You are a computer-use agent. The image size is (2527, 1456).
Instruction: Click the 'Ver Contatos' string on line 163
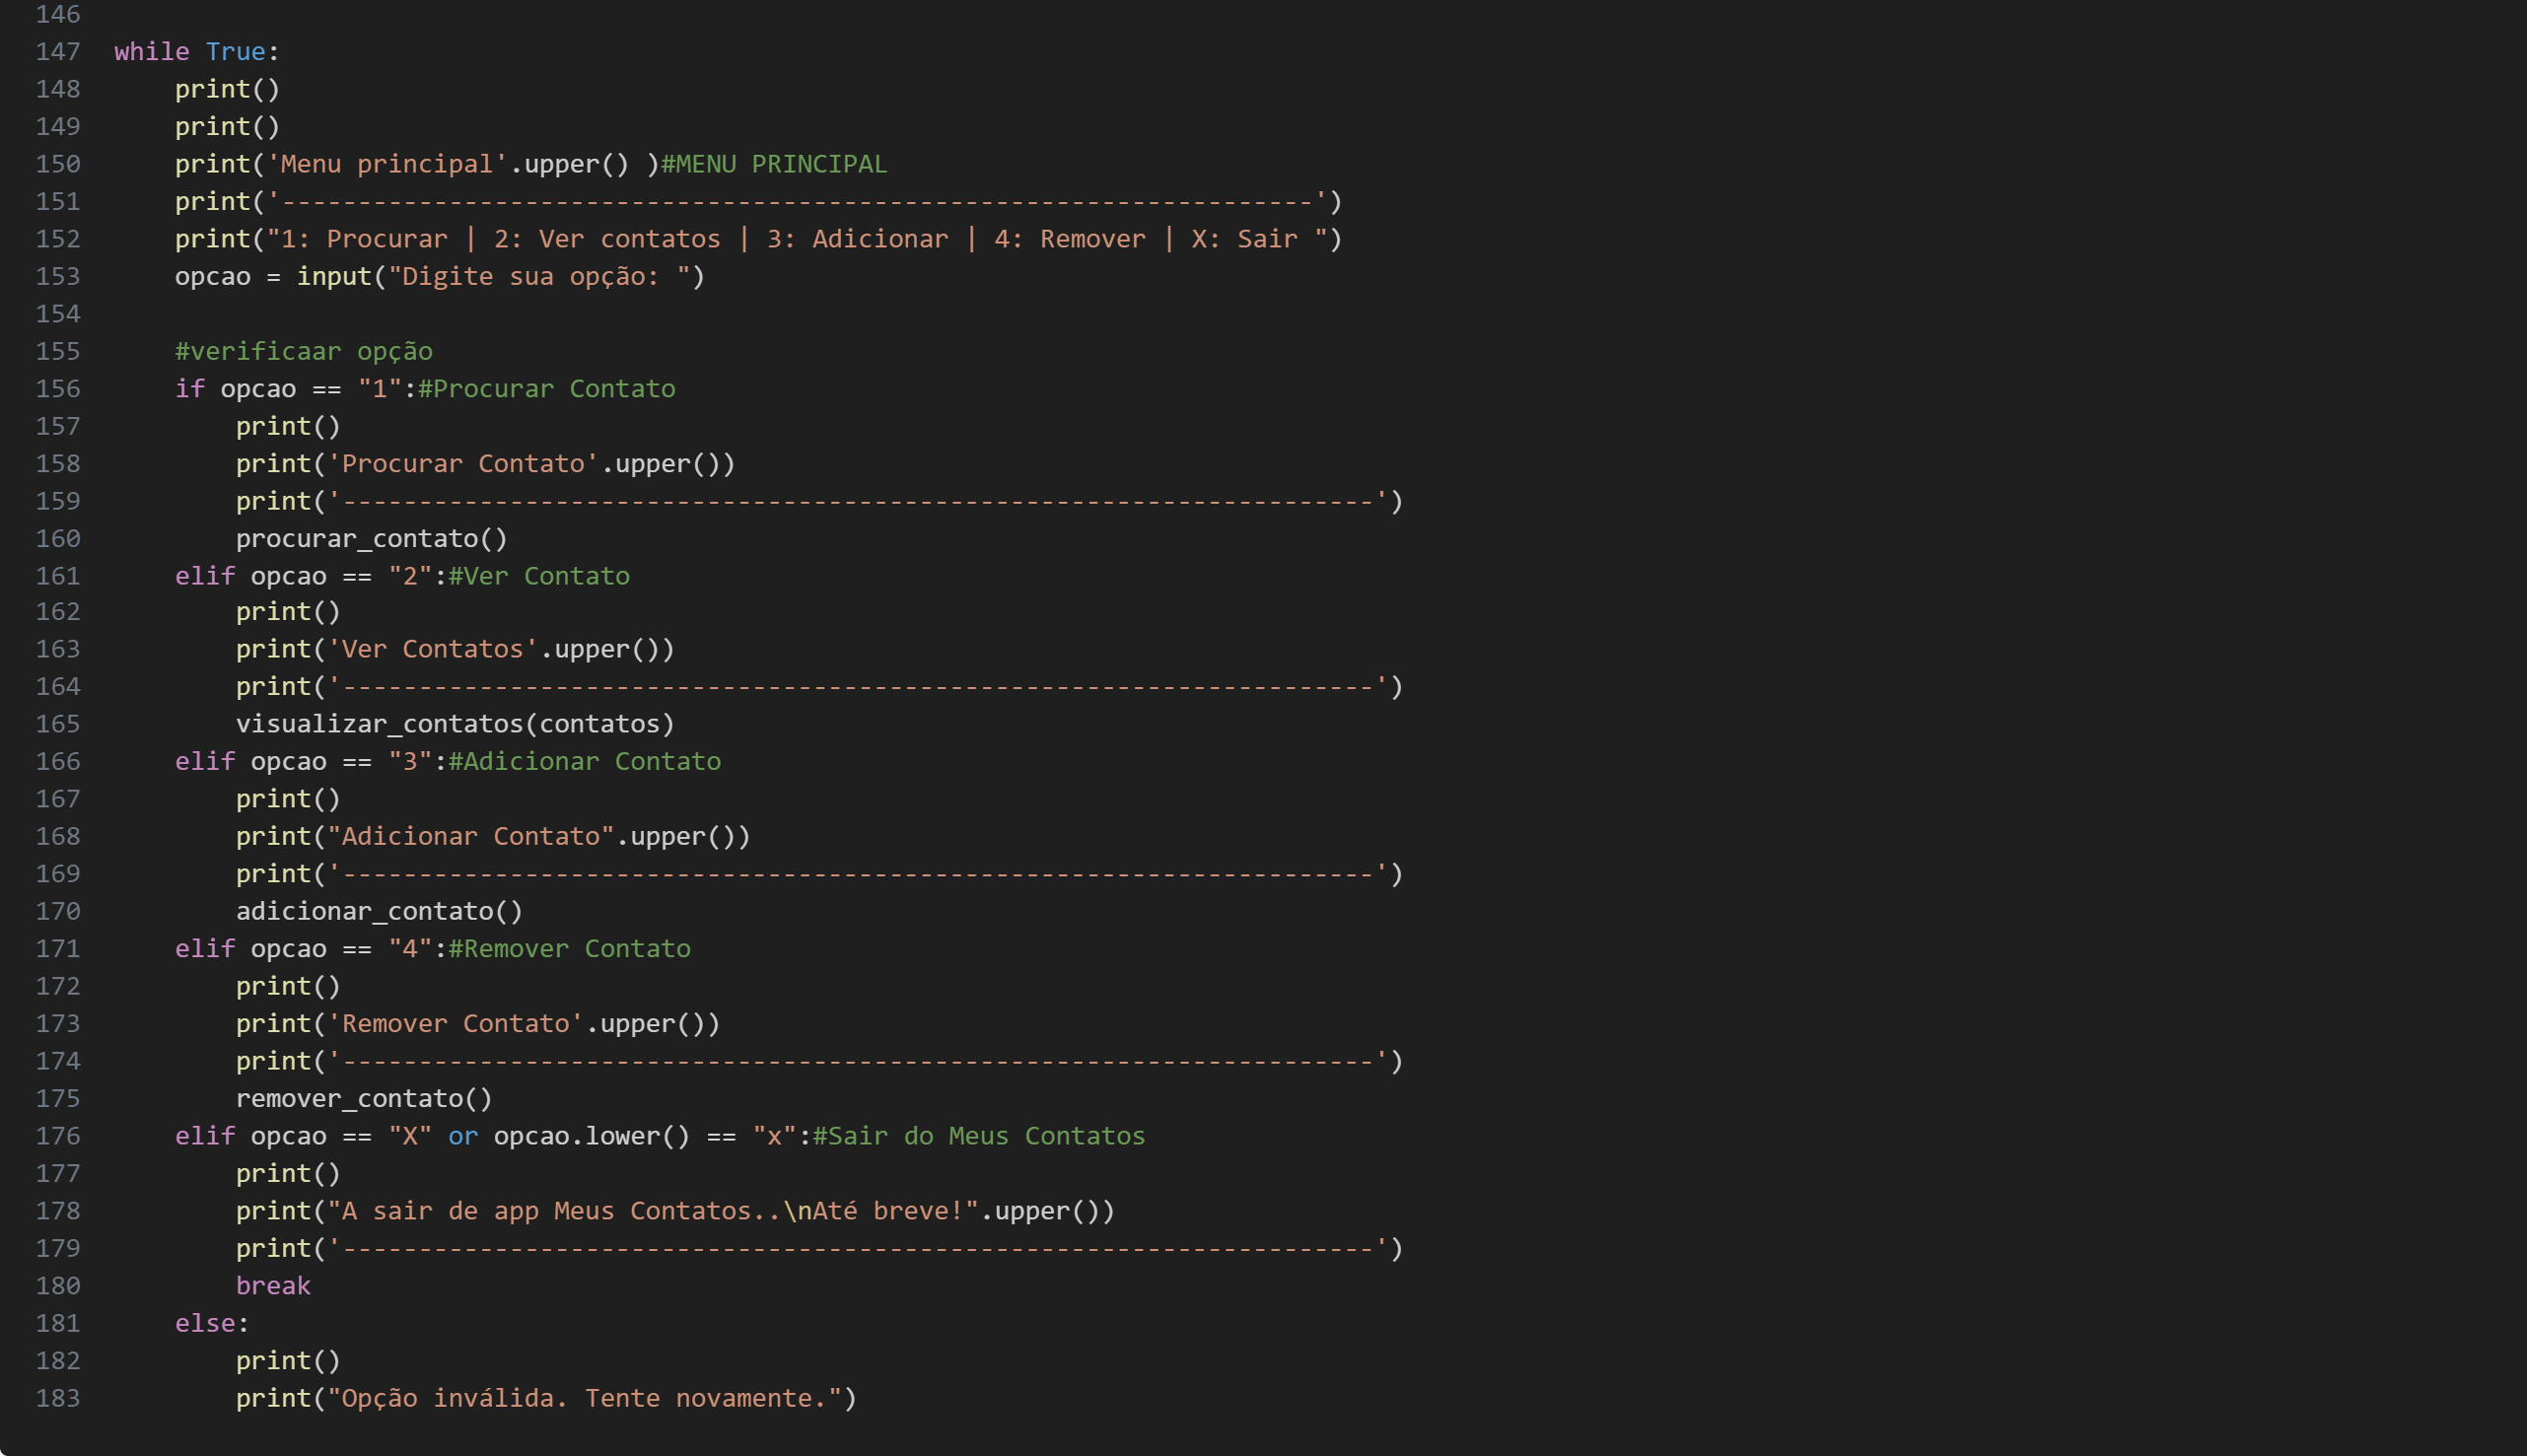(433, 649)
